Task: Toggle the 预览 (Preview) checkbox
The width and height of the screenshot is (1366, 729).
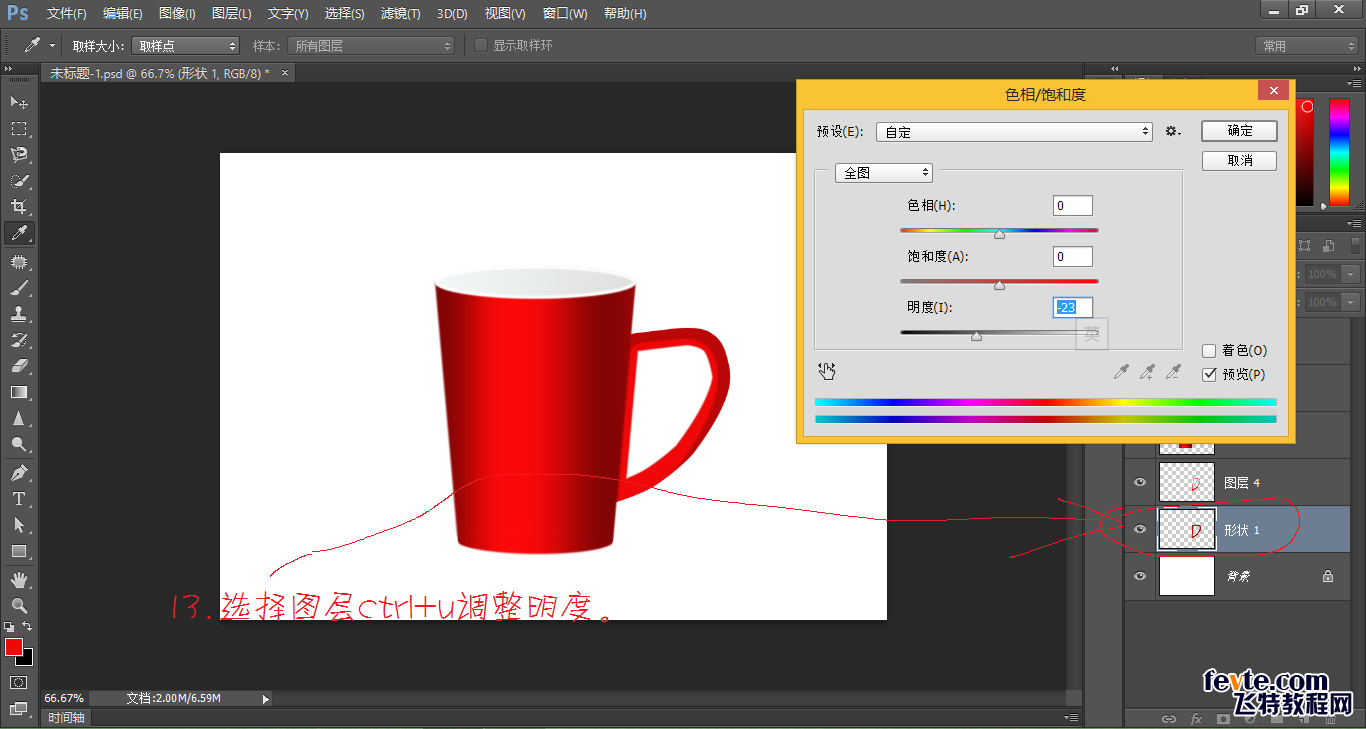Action: tap(1209, 374)
